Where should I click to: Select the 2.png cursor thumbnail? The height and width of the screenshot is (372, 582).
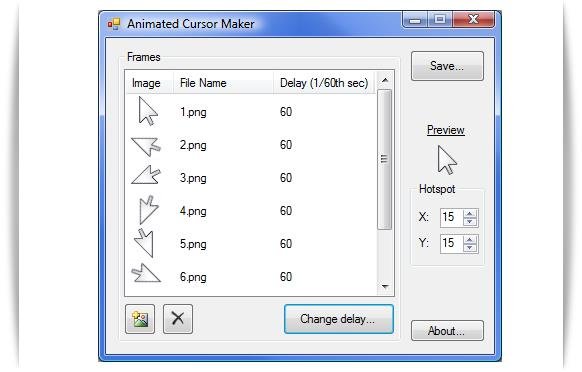(146, 146)
